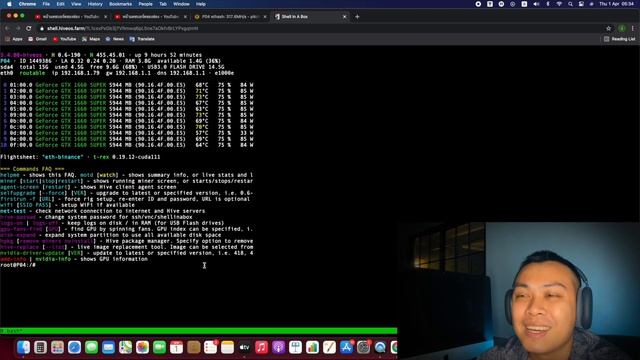Click the Spotlight search icon in menu bar
Screen dimensions: 640x360
(x=570, y=4)
